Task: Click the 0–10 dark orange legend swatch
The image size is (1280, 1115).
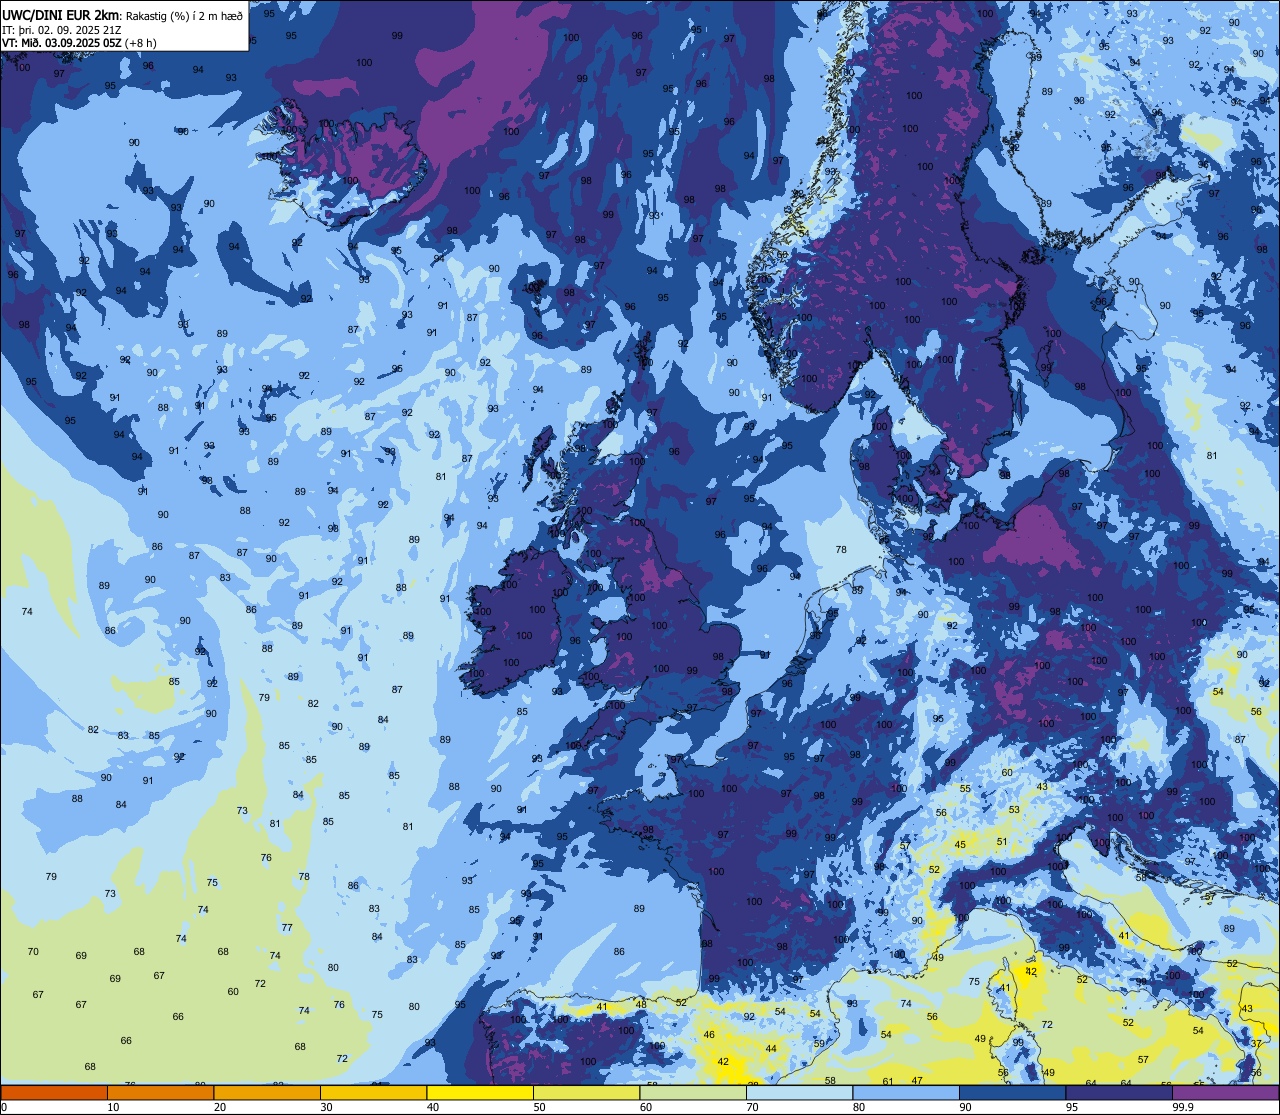Action: [x=54, y=1093]
